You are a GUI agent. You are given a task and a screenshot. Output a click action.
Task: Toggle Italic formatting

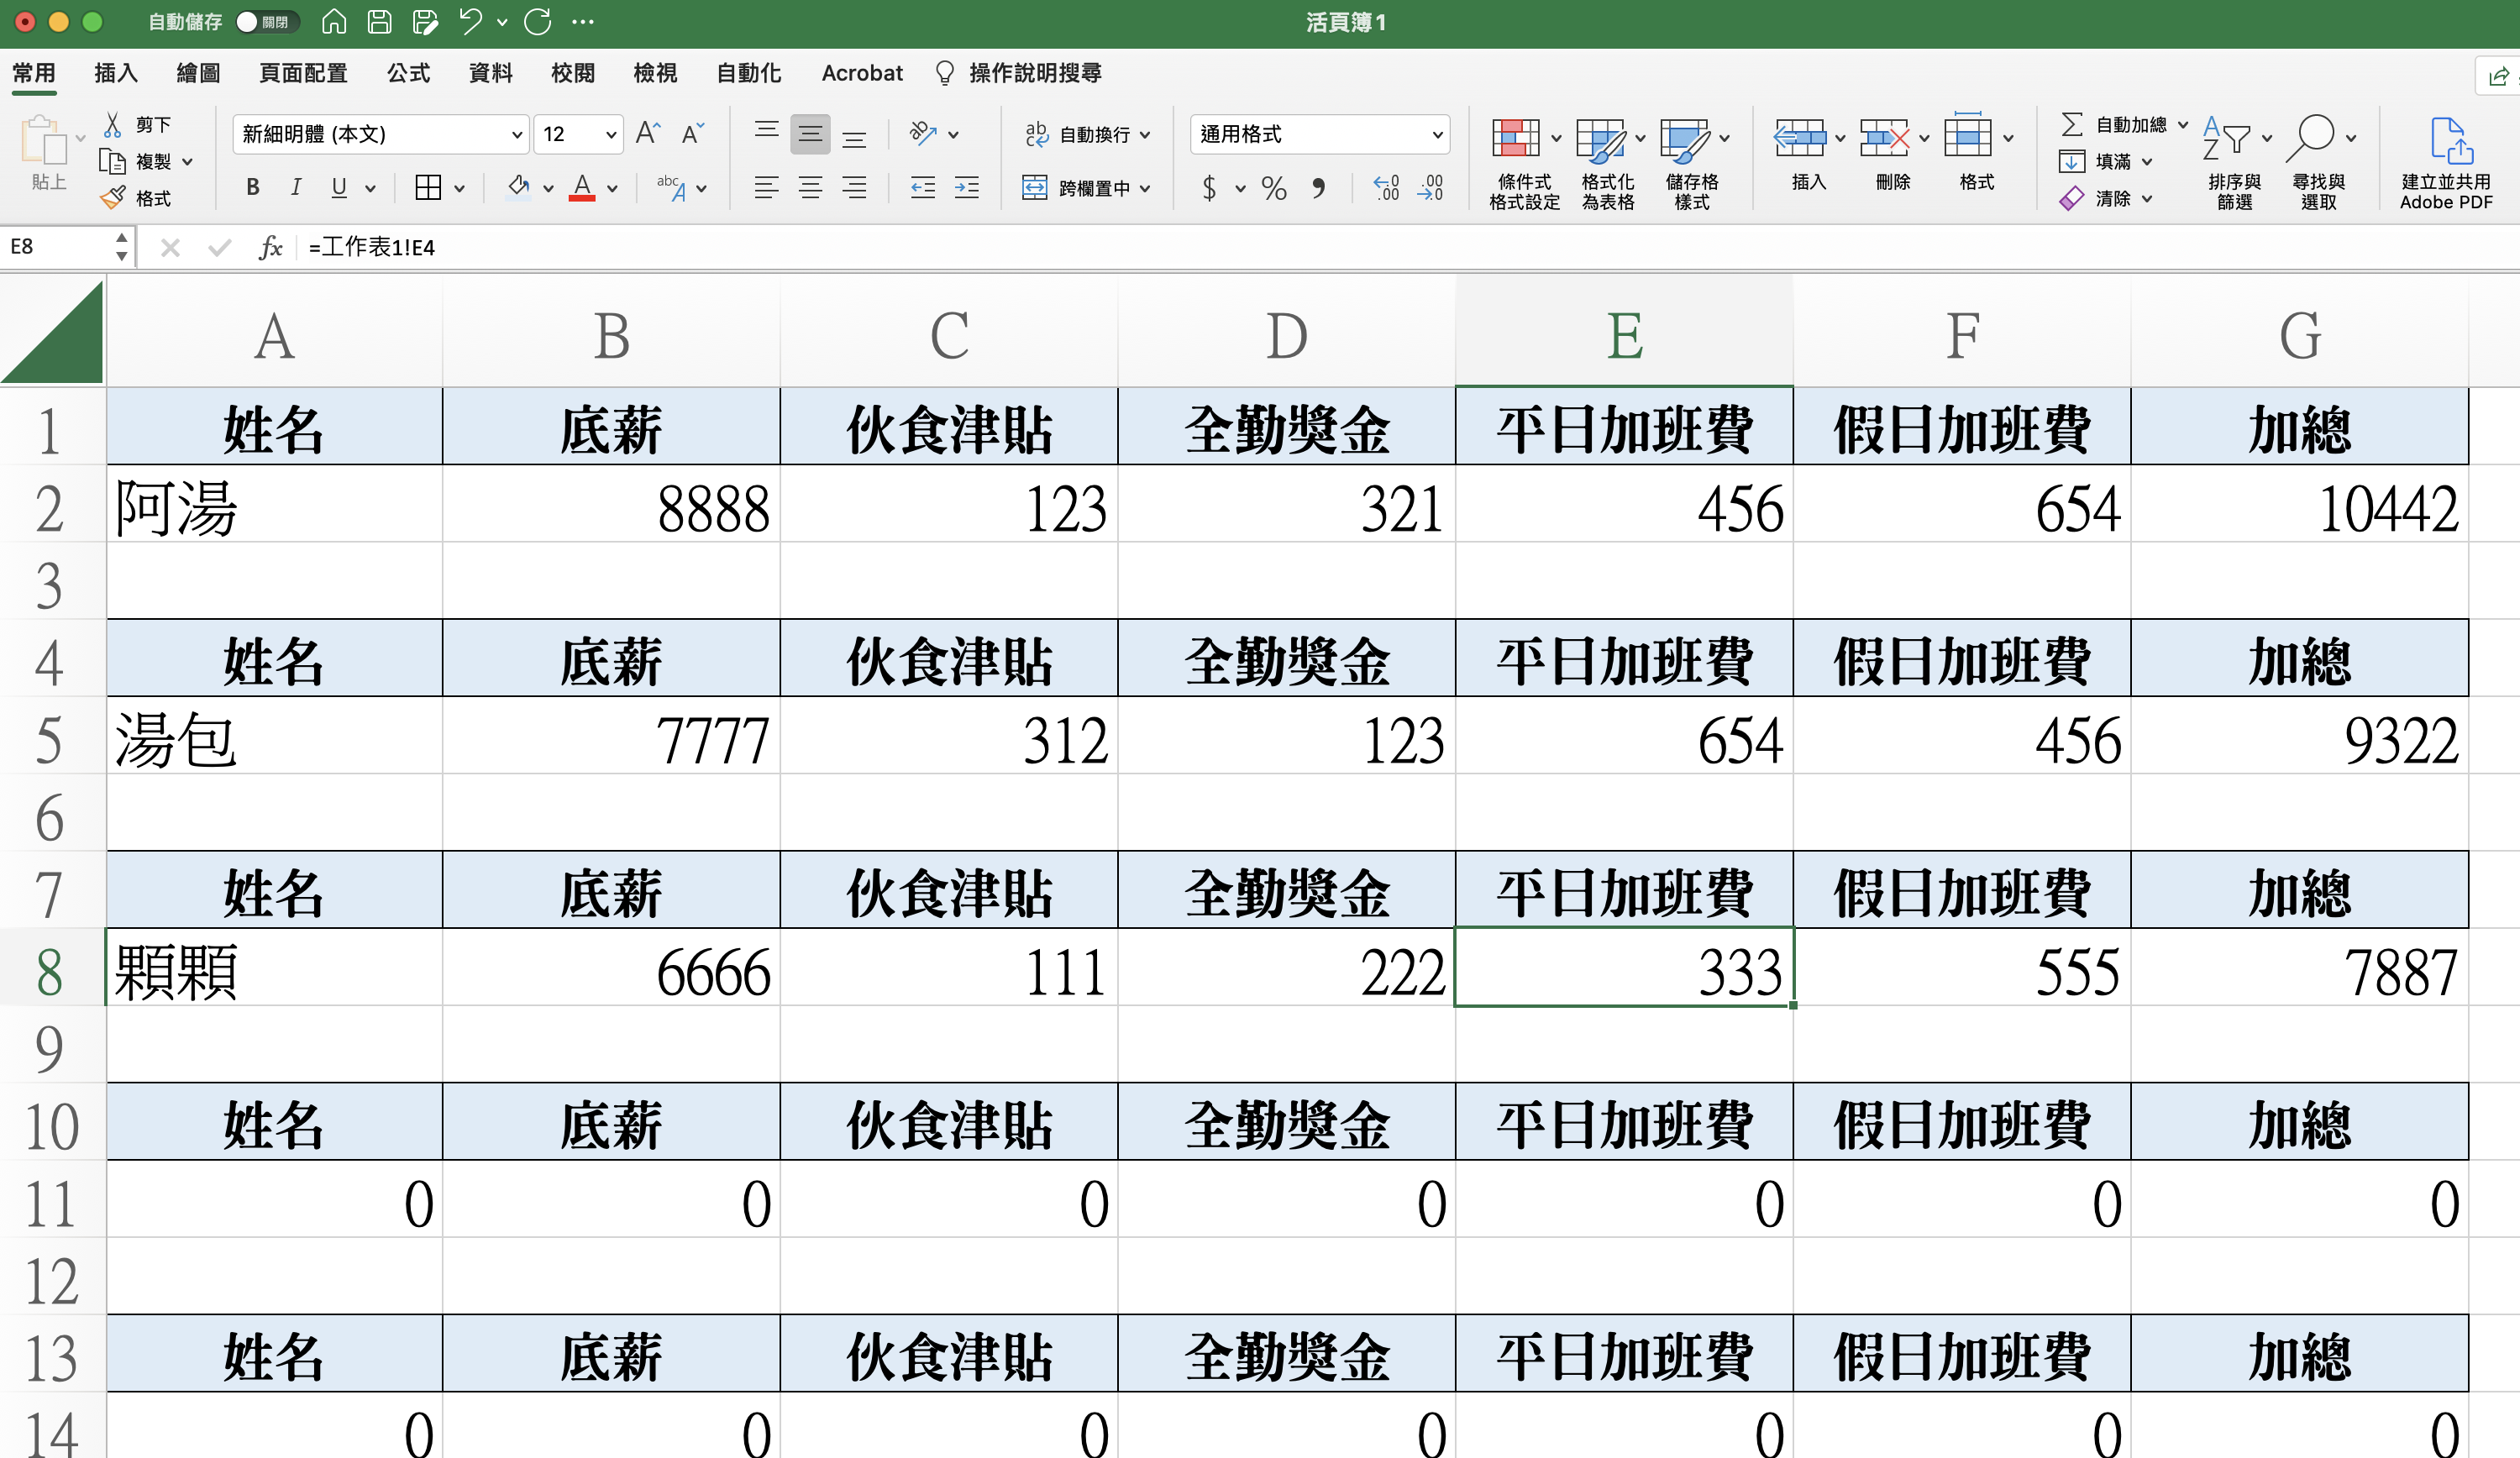point(296,188)
